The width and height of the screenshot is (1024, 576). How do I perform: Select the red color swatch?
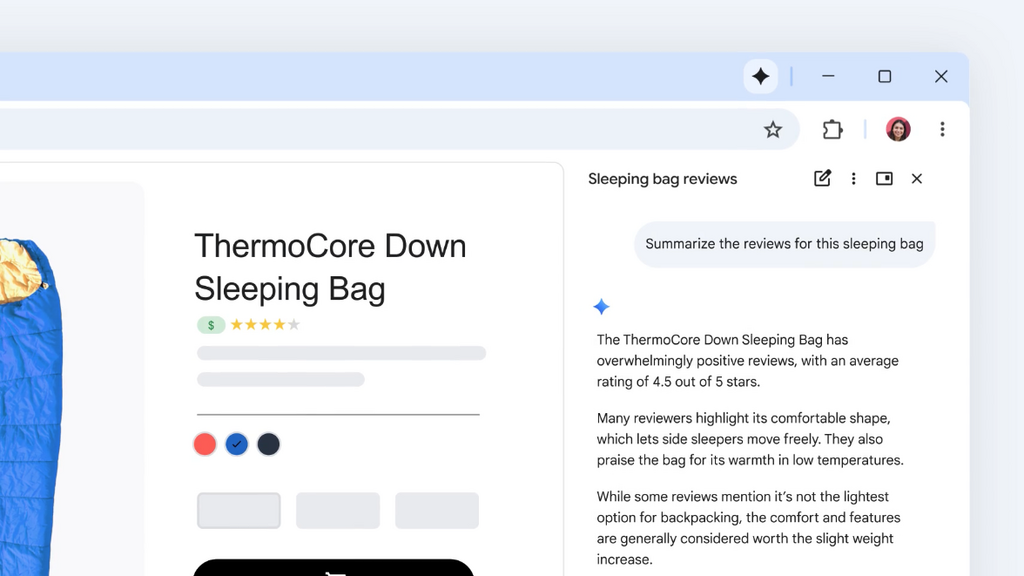(x=204, y=444)
